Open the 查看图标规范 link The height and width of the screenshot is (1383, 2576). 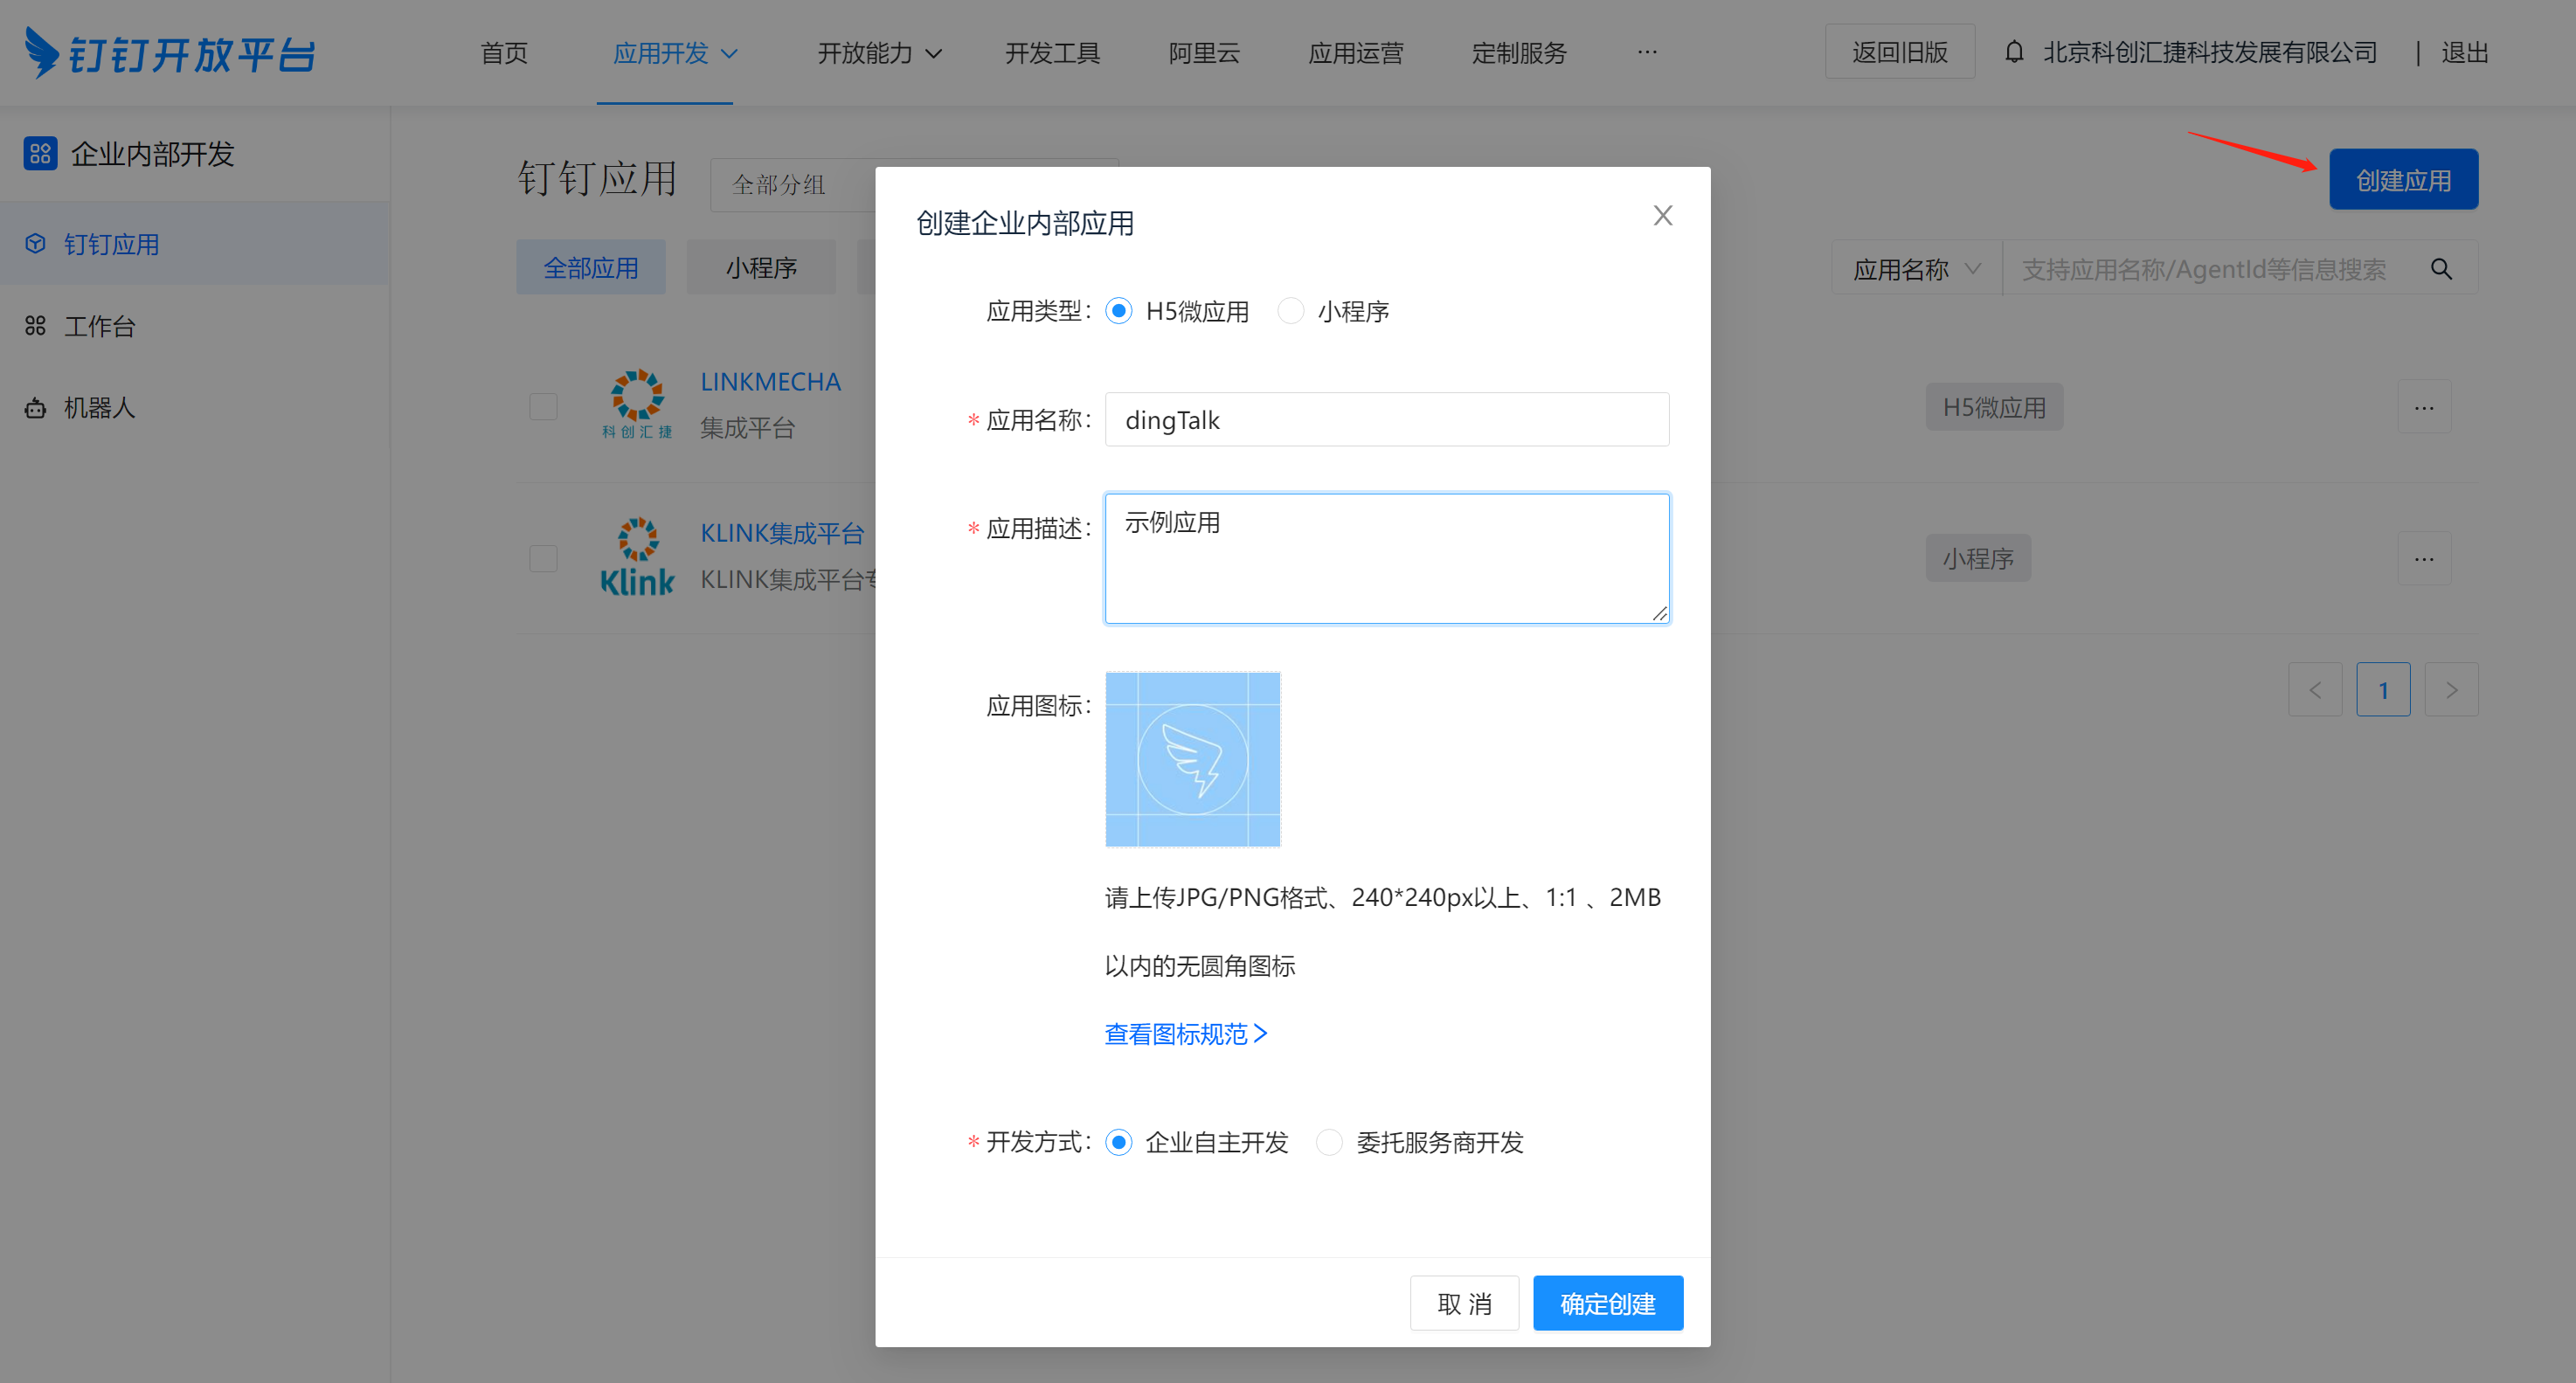click(1186, 1033)
